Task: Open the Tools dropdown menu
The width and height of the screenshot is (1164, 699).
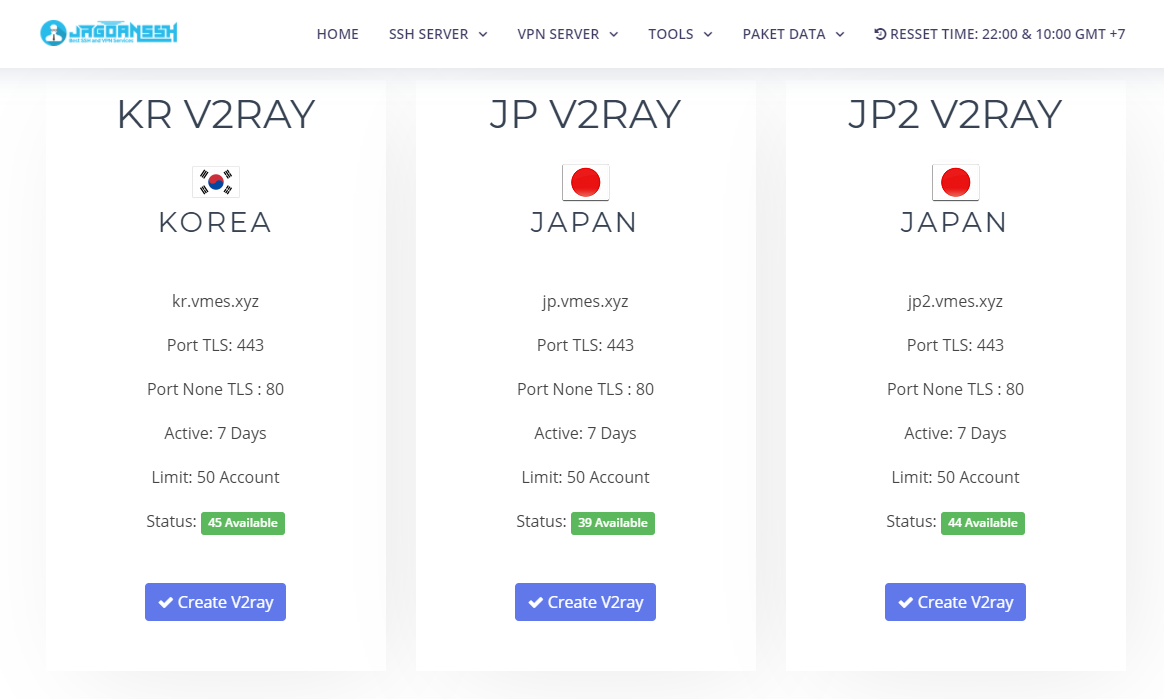Action: click(x=680, y=34)
